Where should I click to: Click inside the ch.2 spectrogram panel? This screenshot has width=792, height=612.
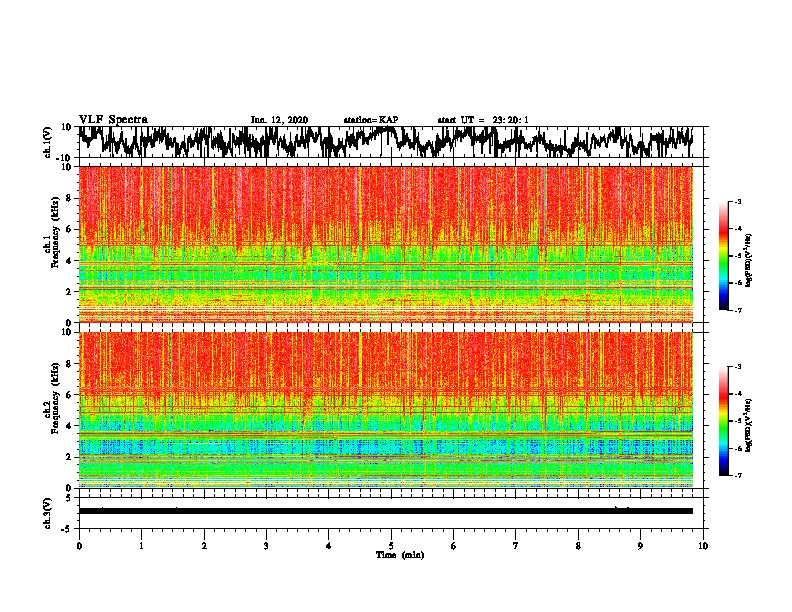pyautogui.click(x=386, y=410)
